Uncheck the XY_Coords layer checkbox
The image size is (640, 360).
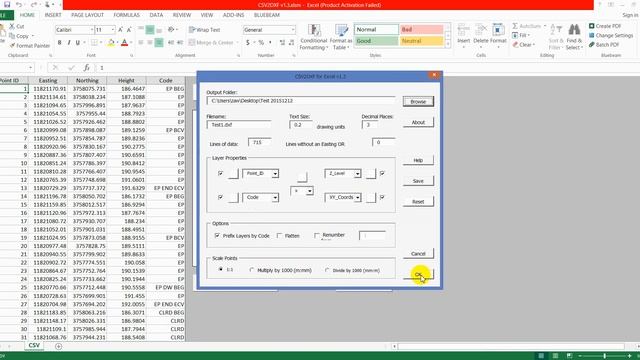click(x=382, y=198)
